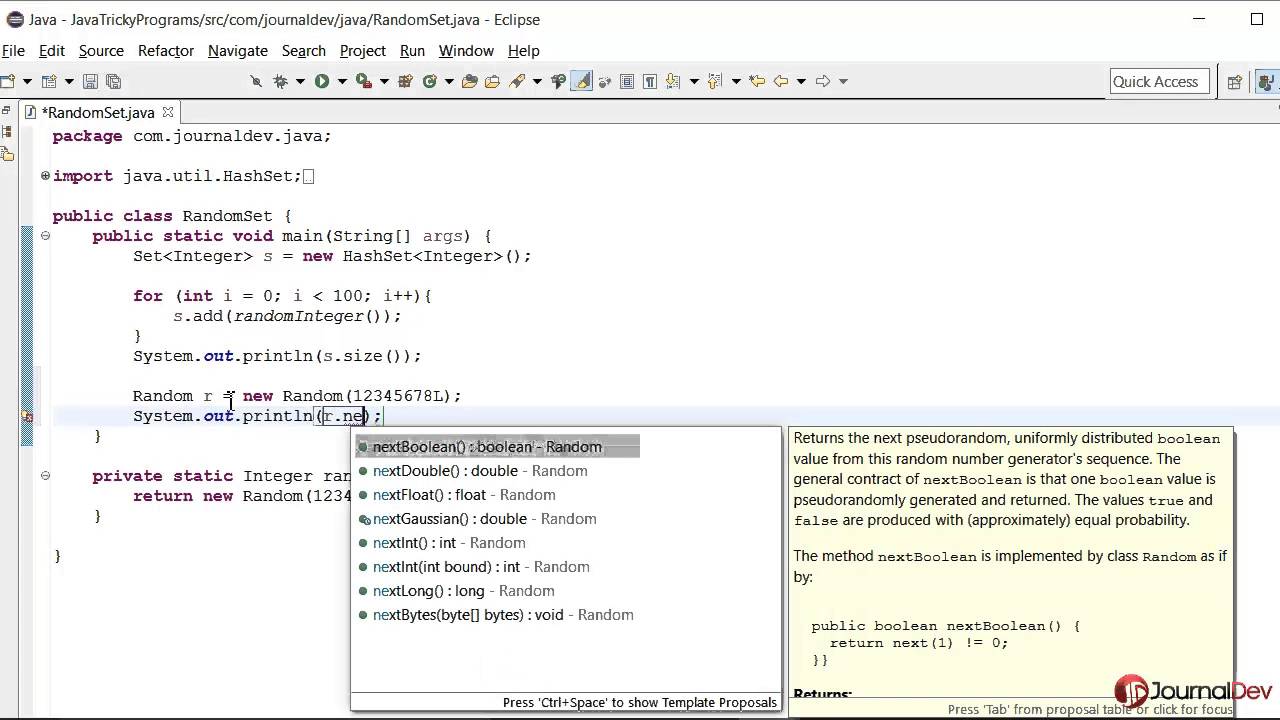The image size is (1280, 720).
Task: Select nextInt() : int proposal
Action: [441, 543]
